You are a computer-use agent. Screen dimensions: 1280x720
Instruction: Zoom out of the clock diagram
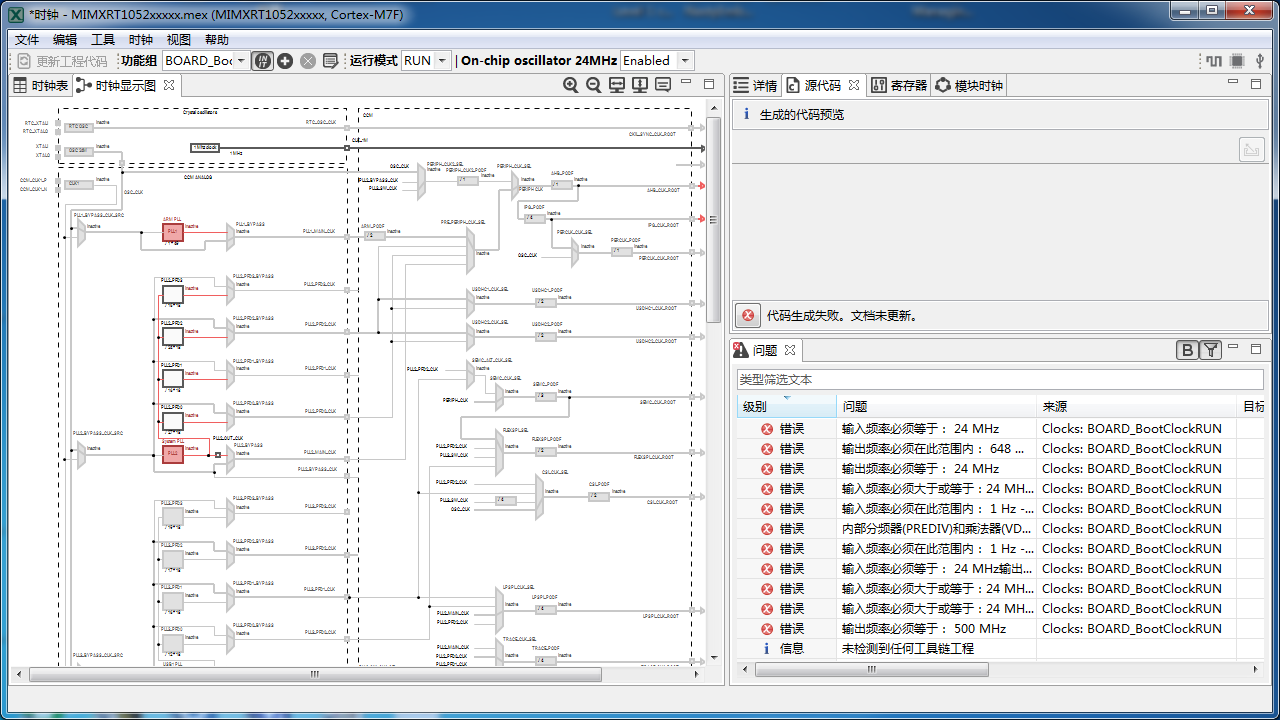pyautogui.click(x=594, y=86)
